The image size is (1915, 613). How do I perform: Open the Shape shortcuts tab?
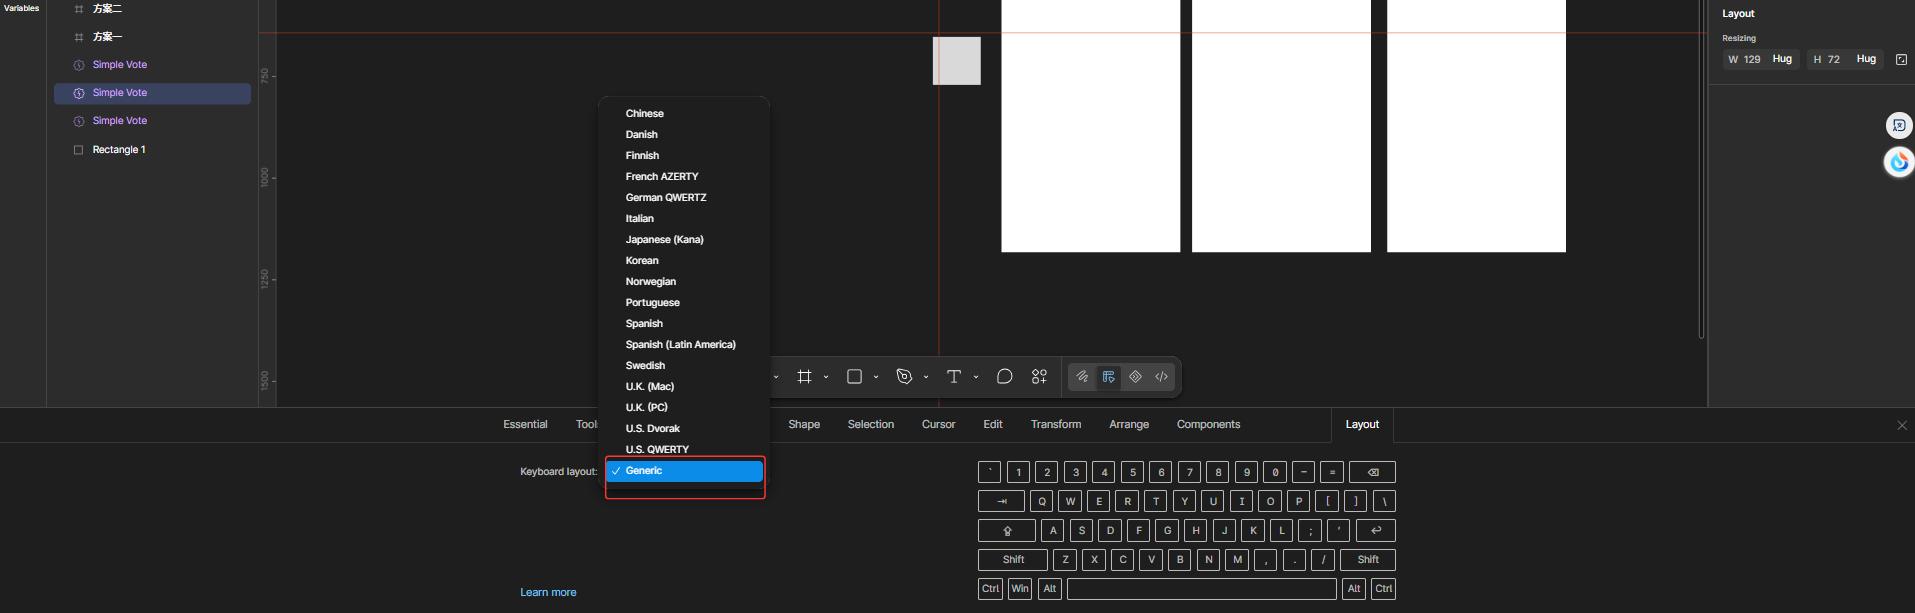(804, 425)
